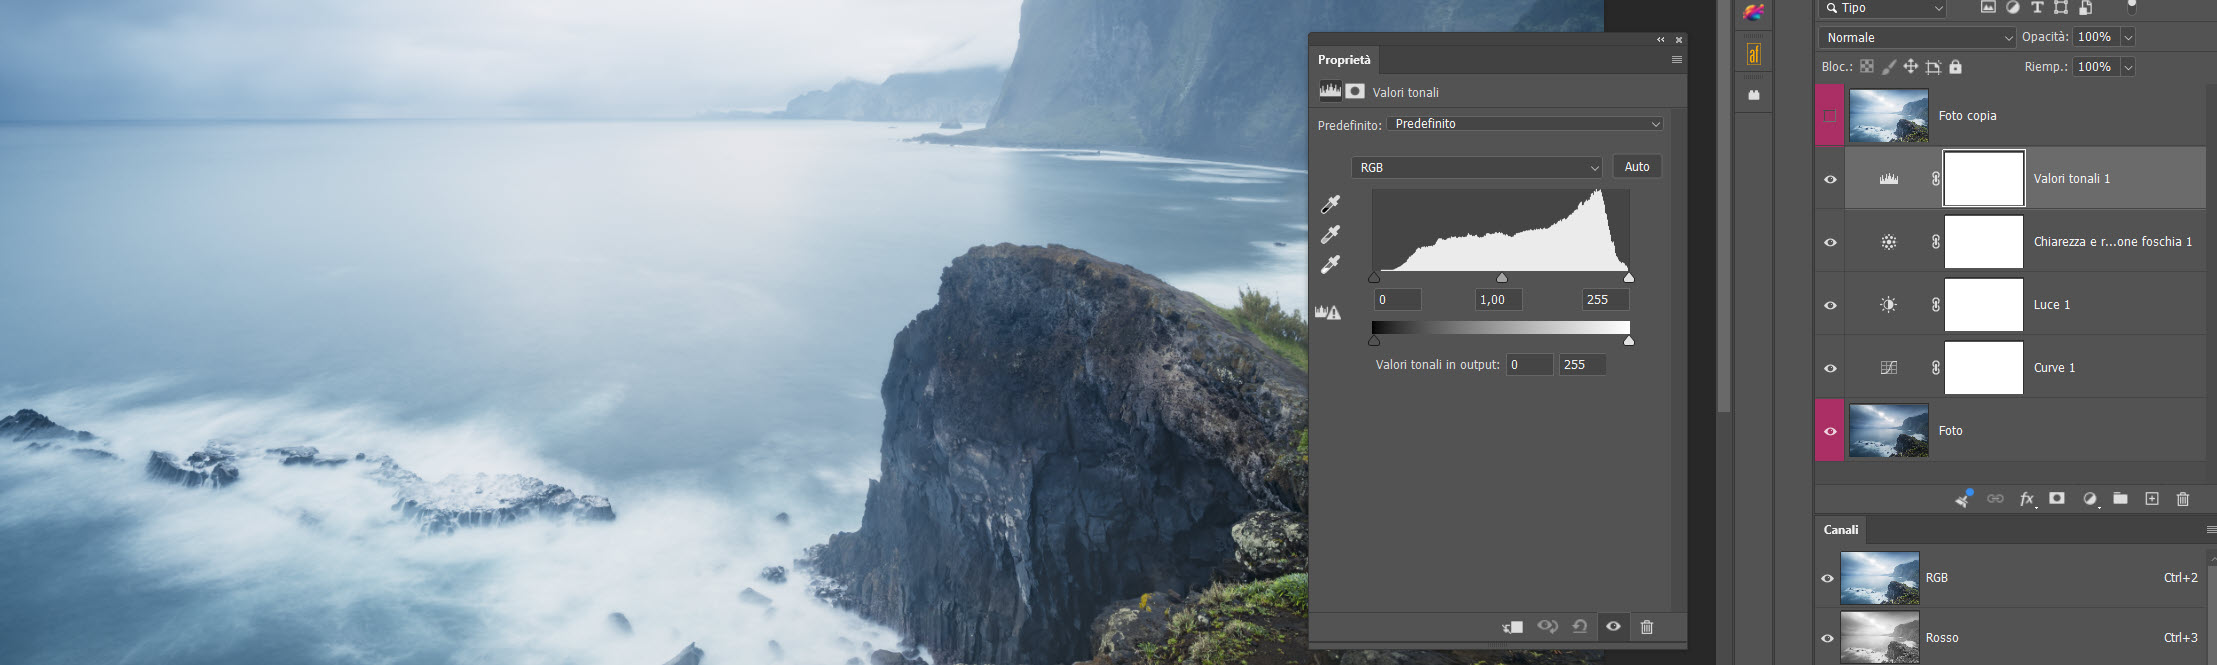Open the Tipo layer filter dropdown
Screen dimensions: 2217x665
pos(1882,8)
